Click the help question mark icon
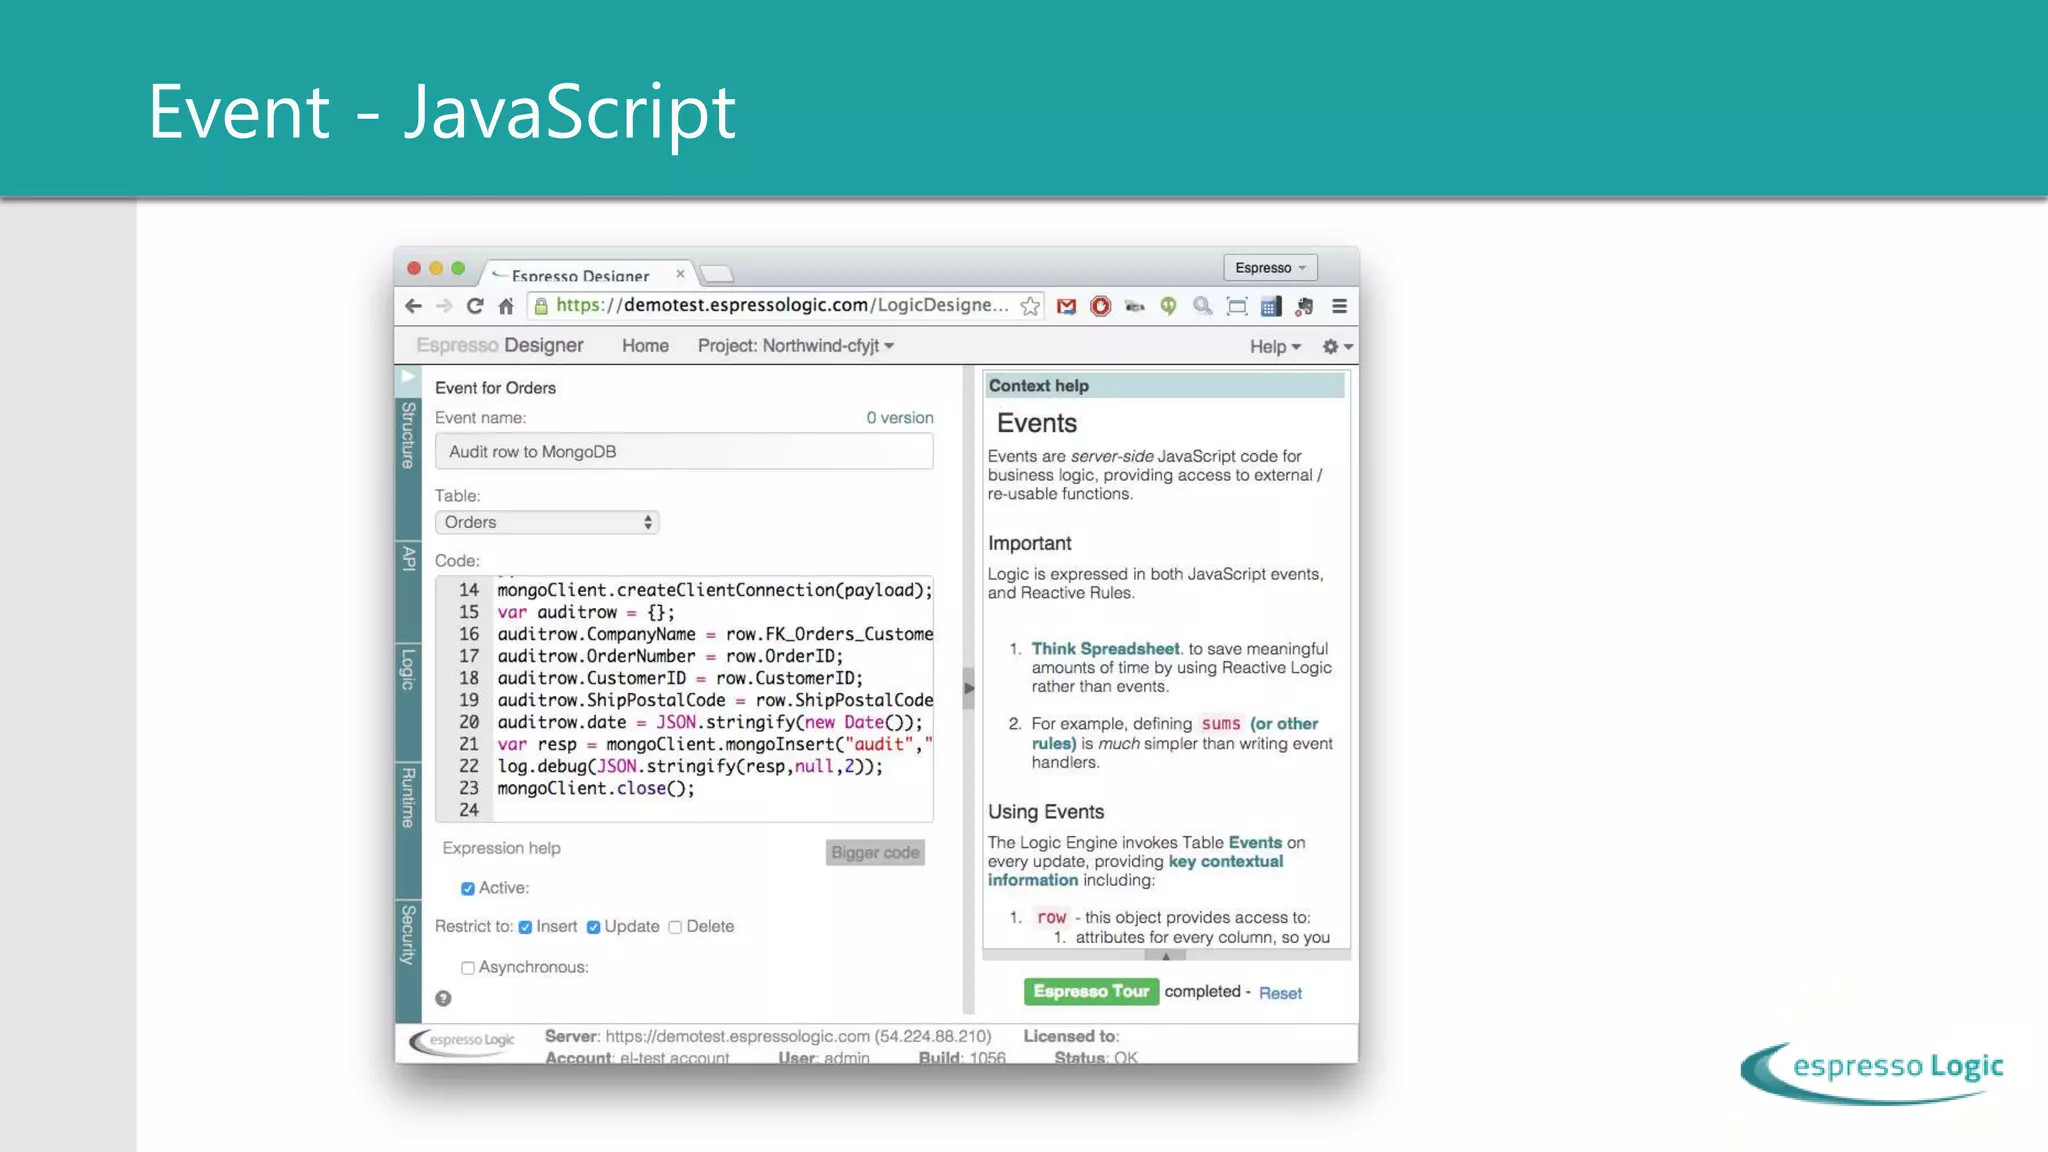This screenshot has width=2048, height=1152. [x=443, y=998]
